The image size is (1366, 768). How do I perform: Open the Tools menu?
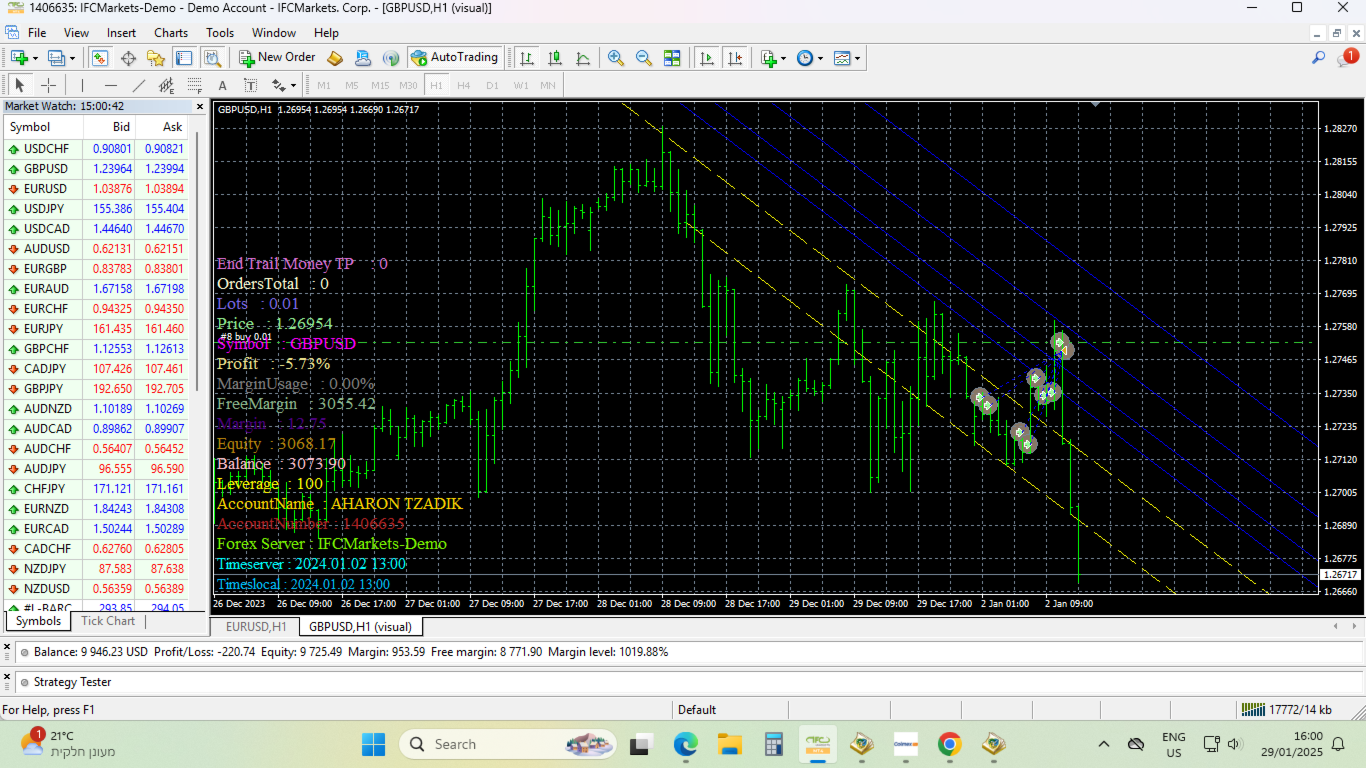[x=220, y=33]
